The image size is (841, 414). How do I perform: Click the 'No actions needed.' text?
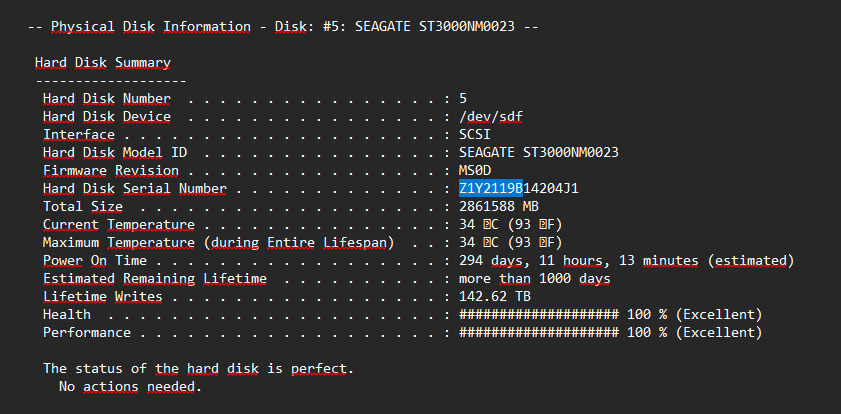130,387
